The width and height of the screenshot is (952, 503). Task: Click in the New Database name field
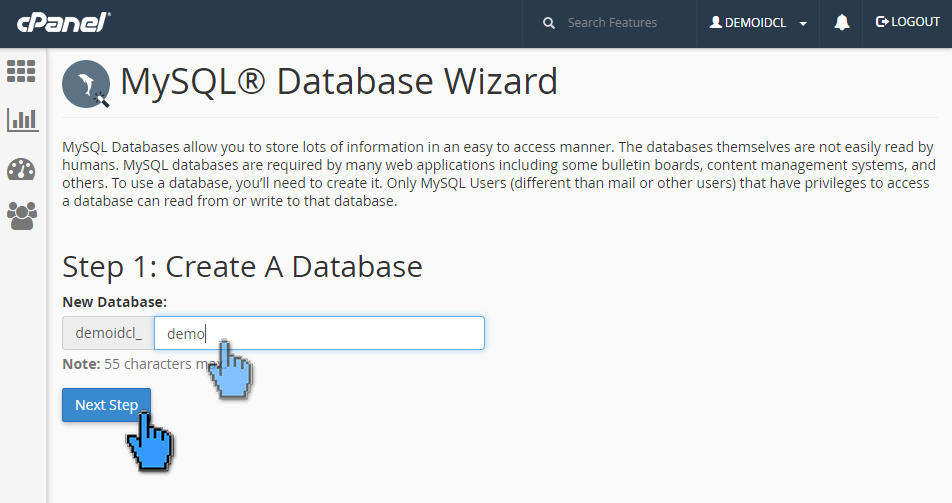point(319,333)
